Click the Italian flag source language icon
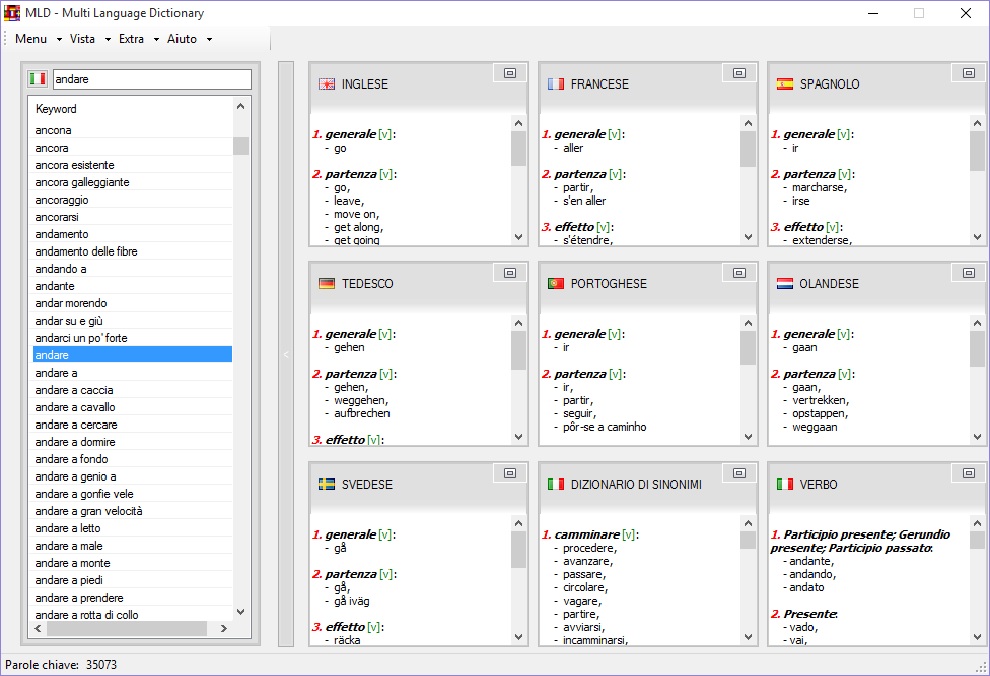The image size is (990, 676). tap(37, 79)
